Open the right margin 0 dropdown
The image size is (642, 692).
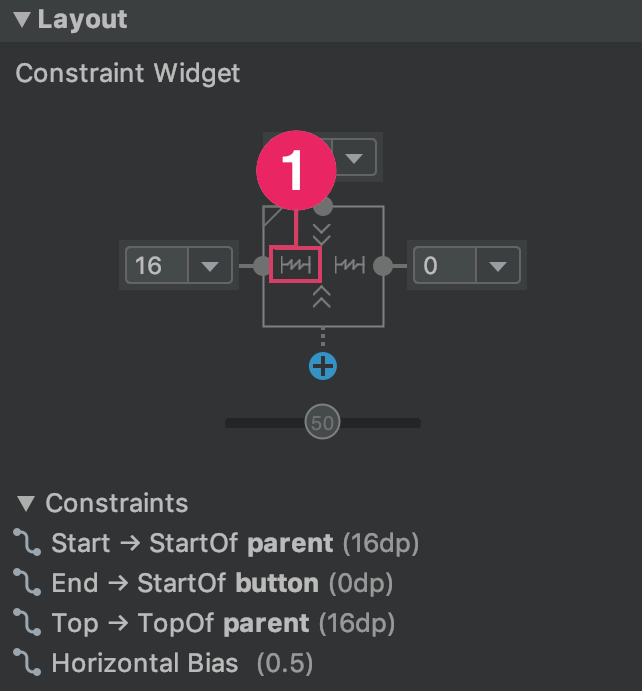point(498,266)
